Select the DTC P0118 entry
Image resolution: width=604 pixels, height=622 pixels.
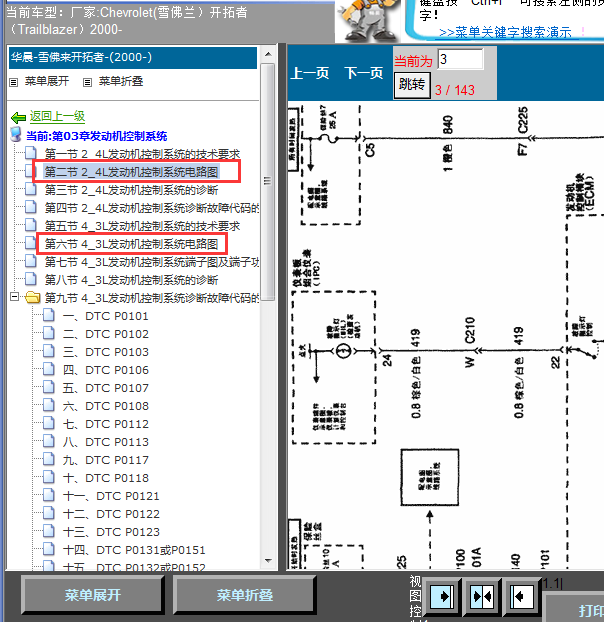105,478
